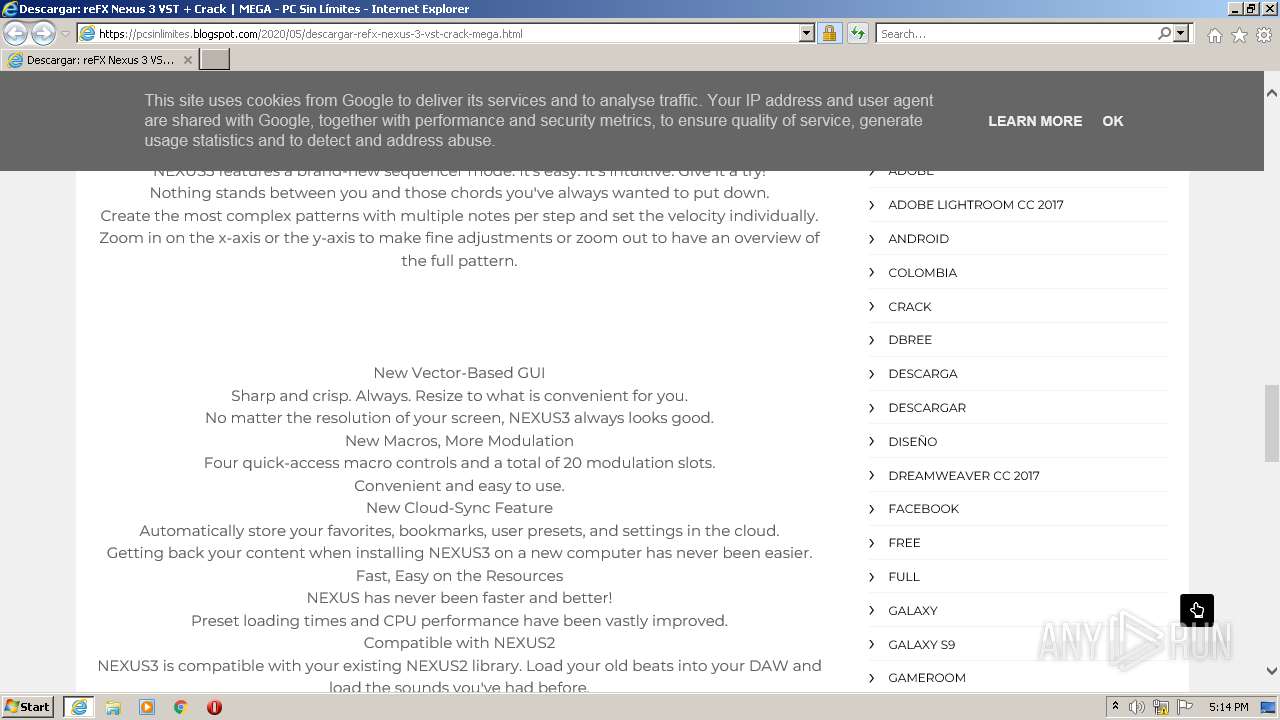Open the GAMEROOM label link
Viewport: 1280px width, 720px height.
click(926, 678)
